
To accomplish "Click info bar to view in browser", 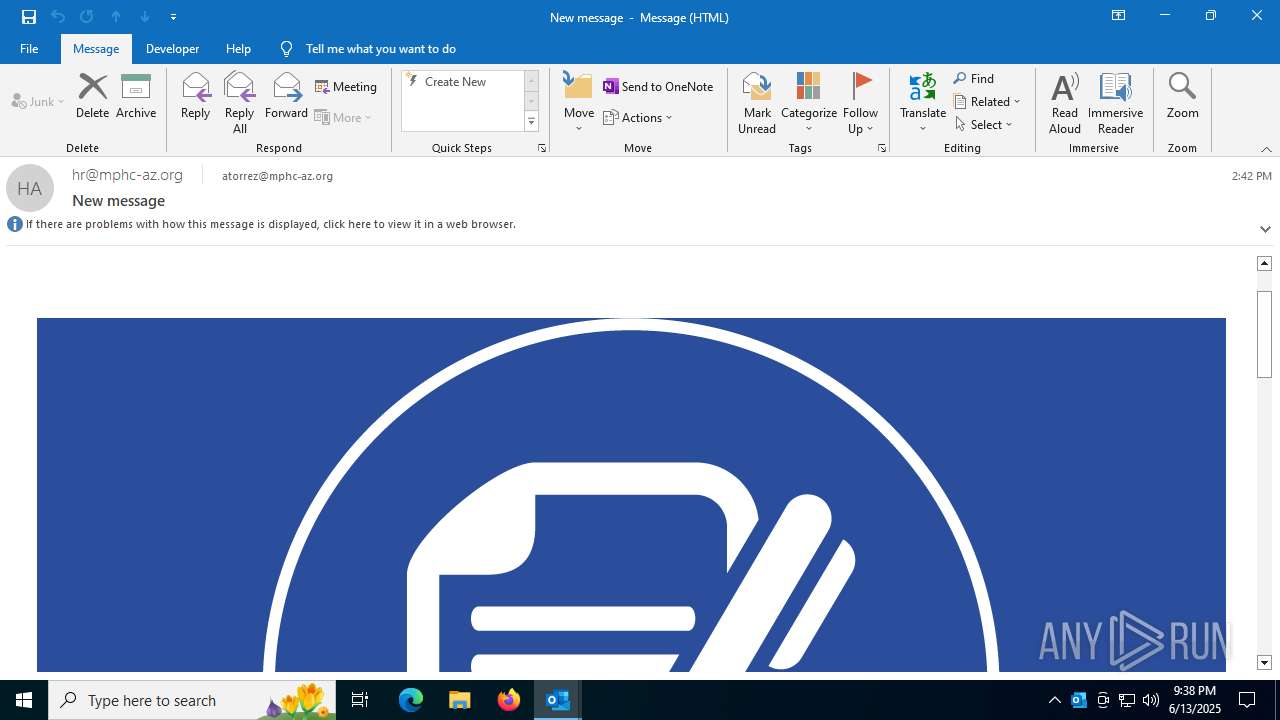I will click(x=271, y=224).
